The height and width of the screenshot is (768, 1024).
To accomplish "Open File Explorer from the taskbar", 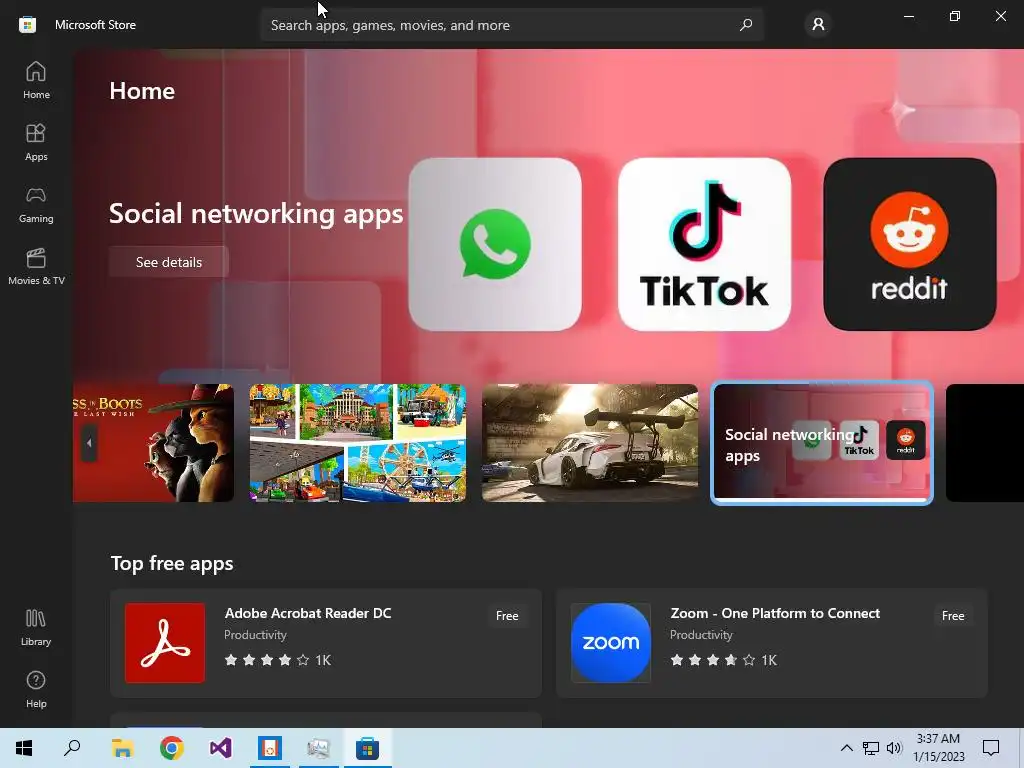I will coord(123,748).
